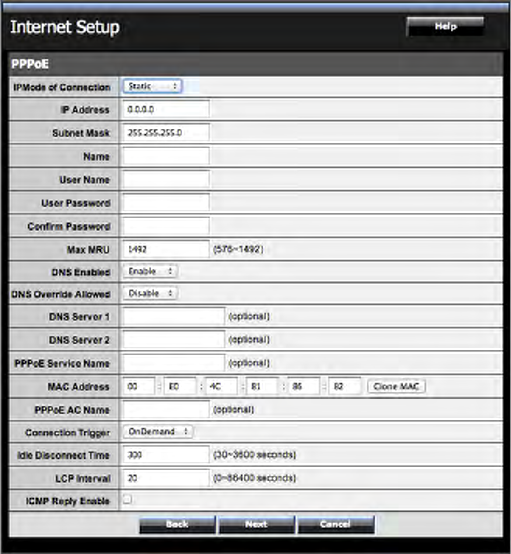Click the Back button
This screenshot has height=554, width=511.
(177, 524)
